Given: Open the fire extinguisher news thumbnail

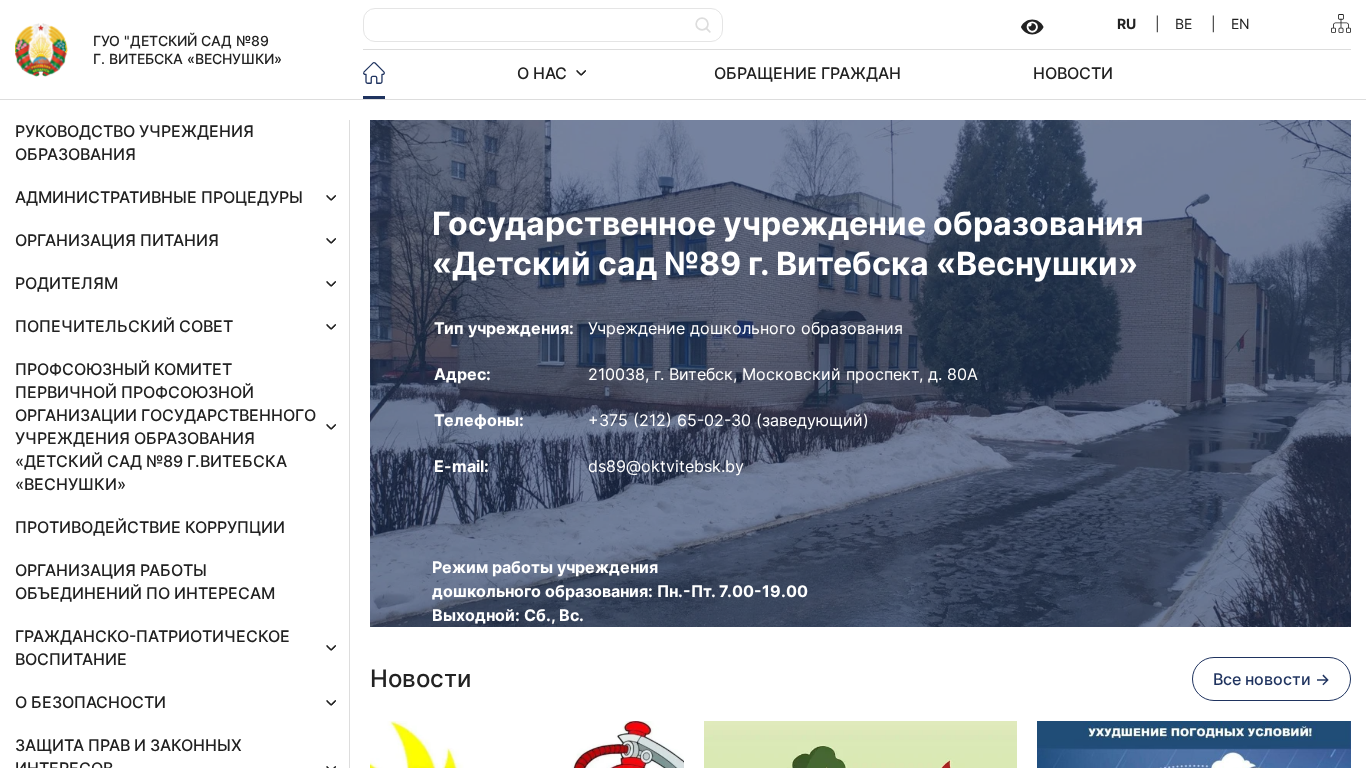Looking at the screenshot, I should [x=527, y=745].
